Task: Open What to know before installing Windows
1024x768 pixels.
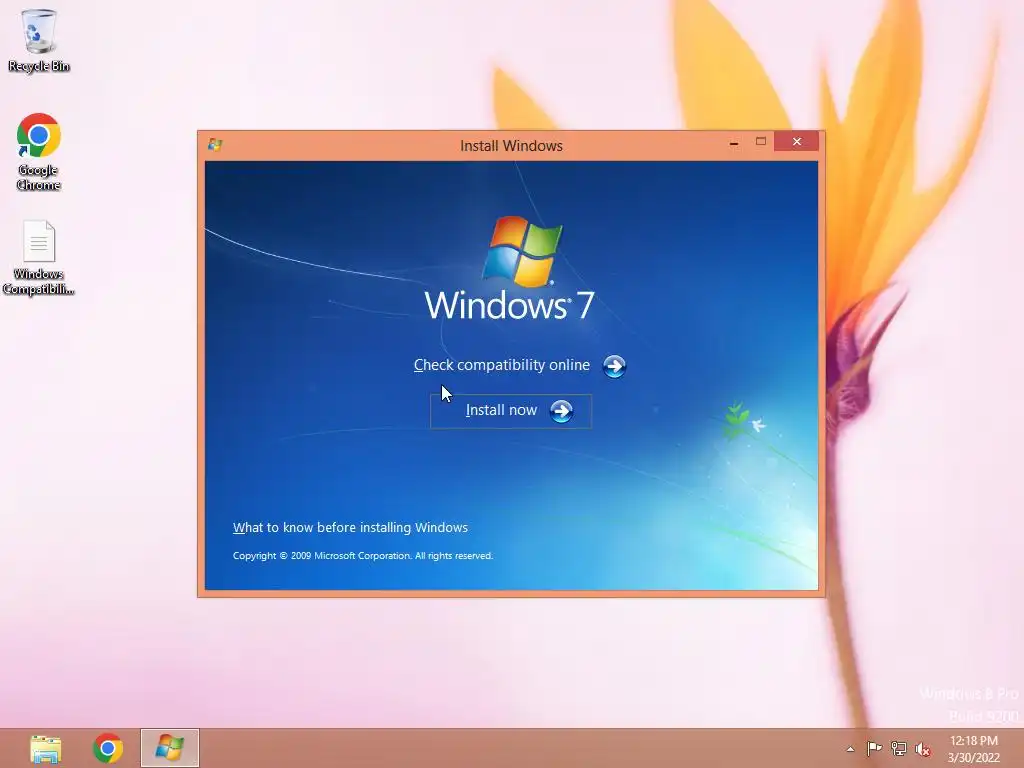Action: (350, 528)
